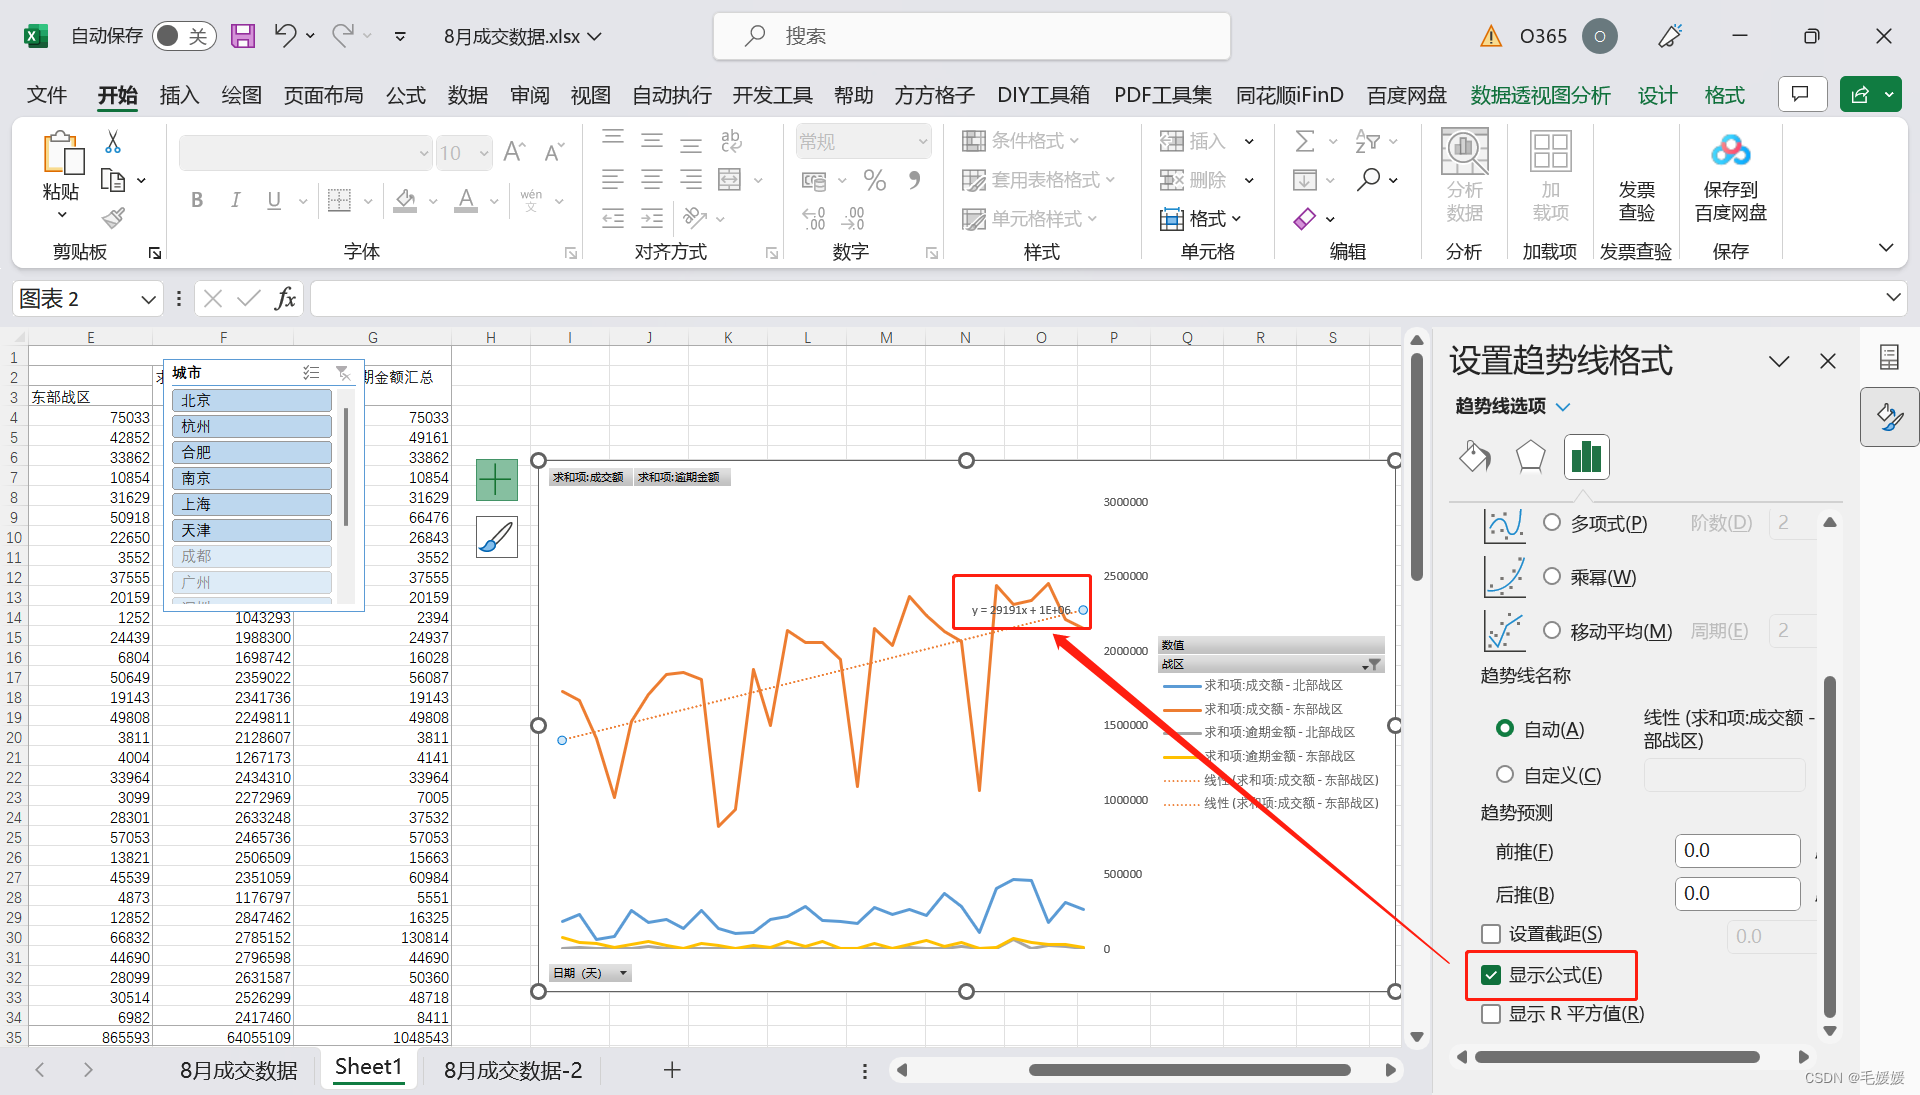Click the AutoSum sigma icon
The image size is (1920, 1095).
[x=1305, y=141]
